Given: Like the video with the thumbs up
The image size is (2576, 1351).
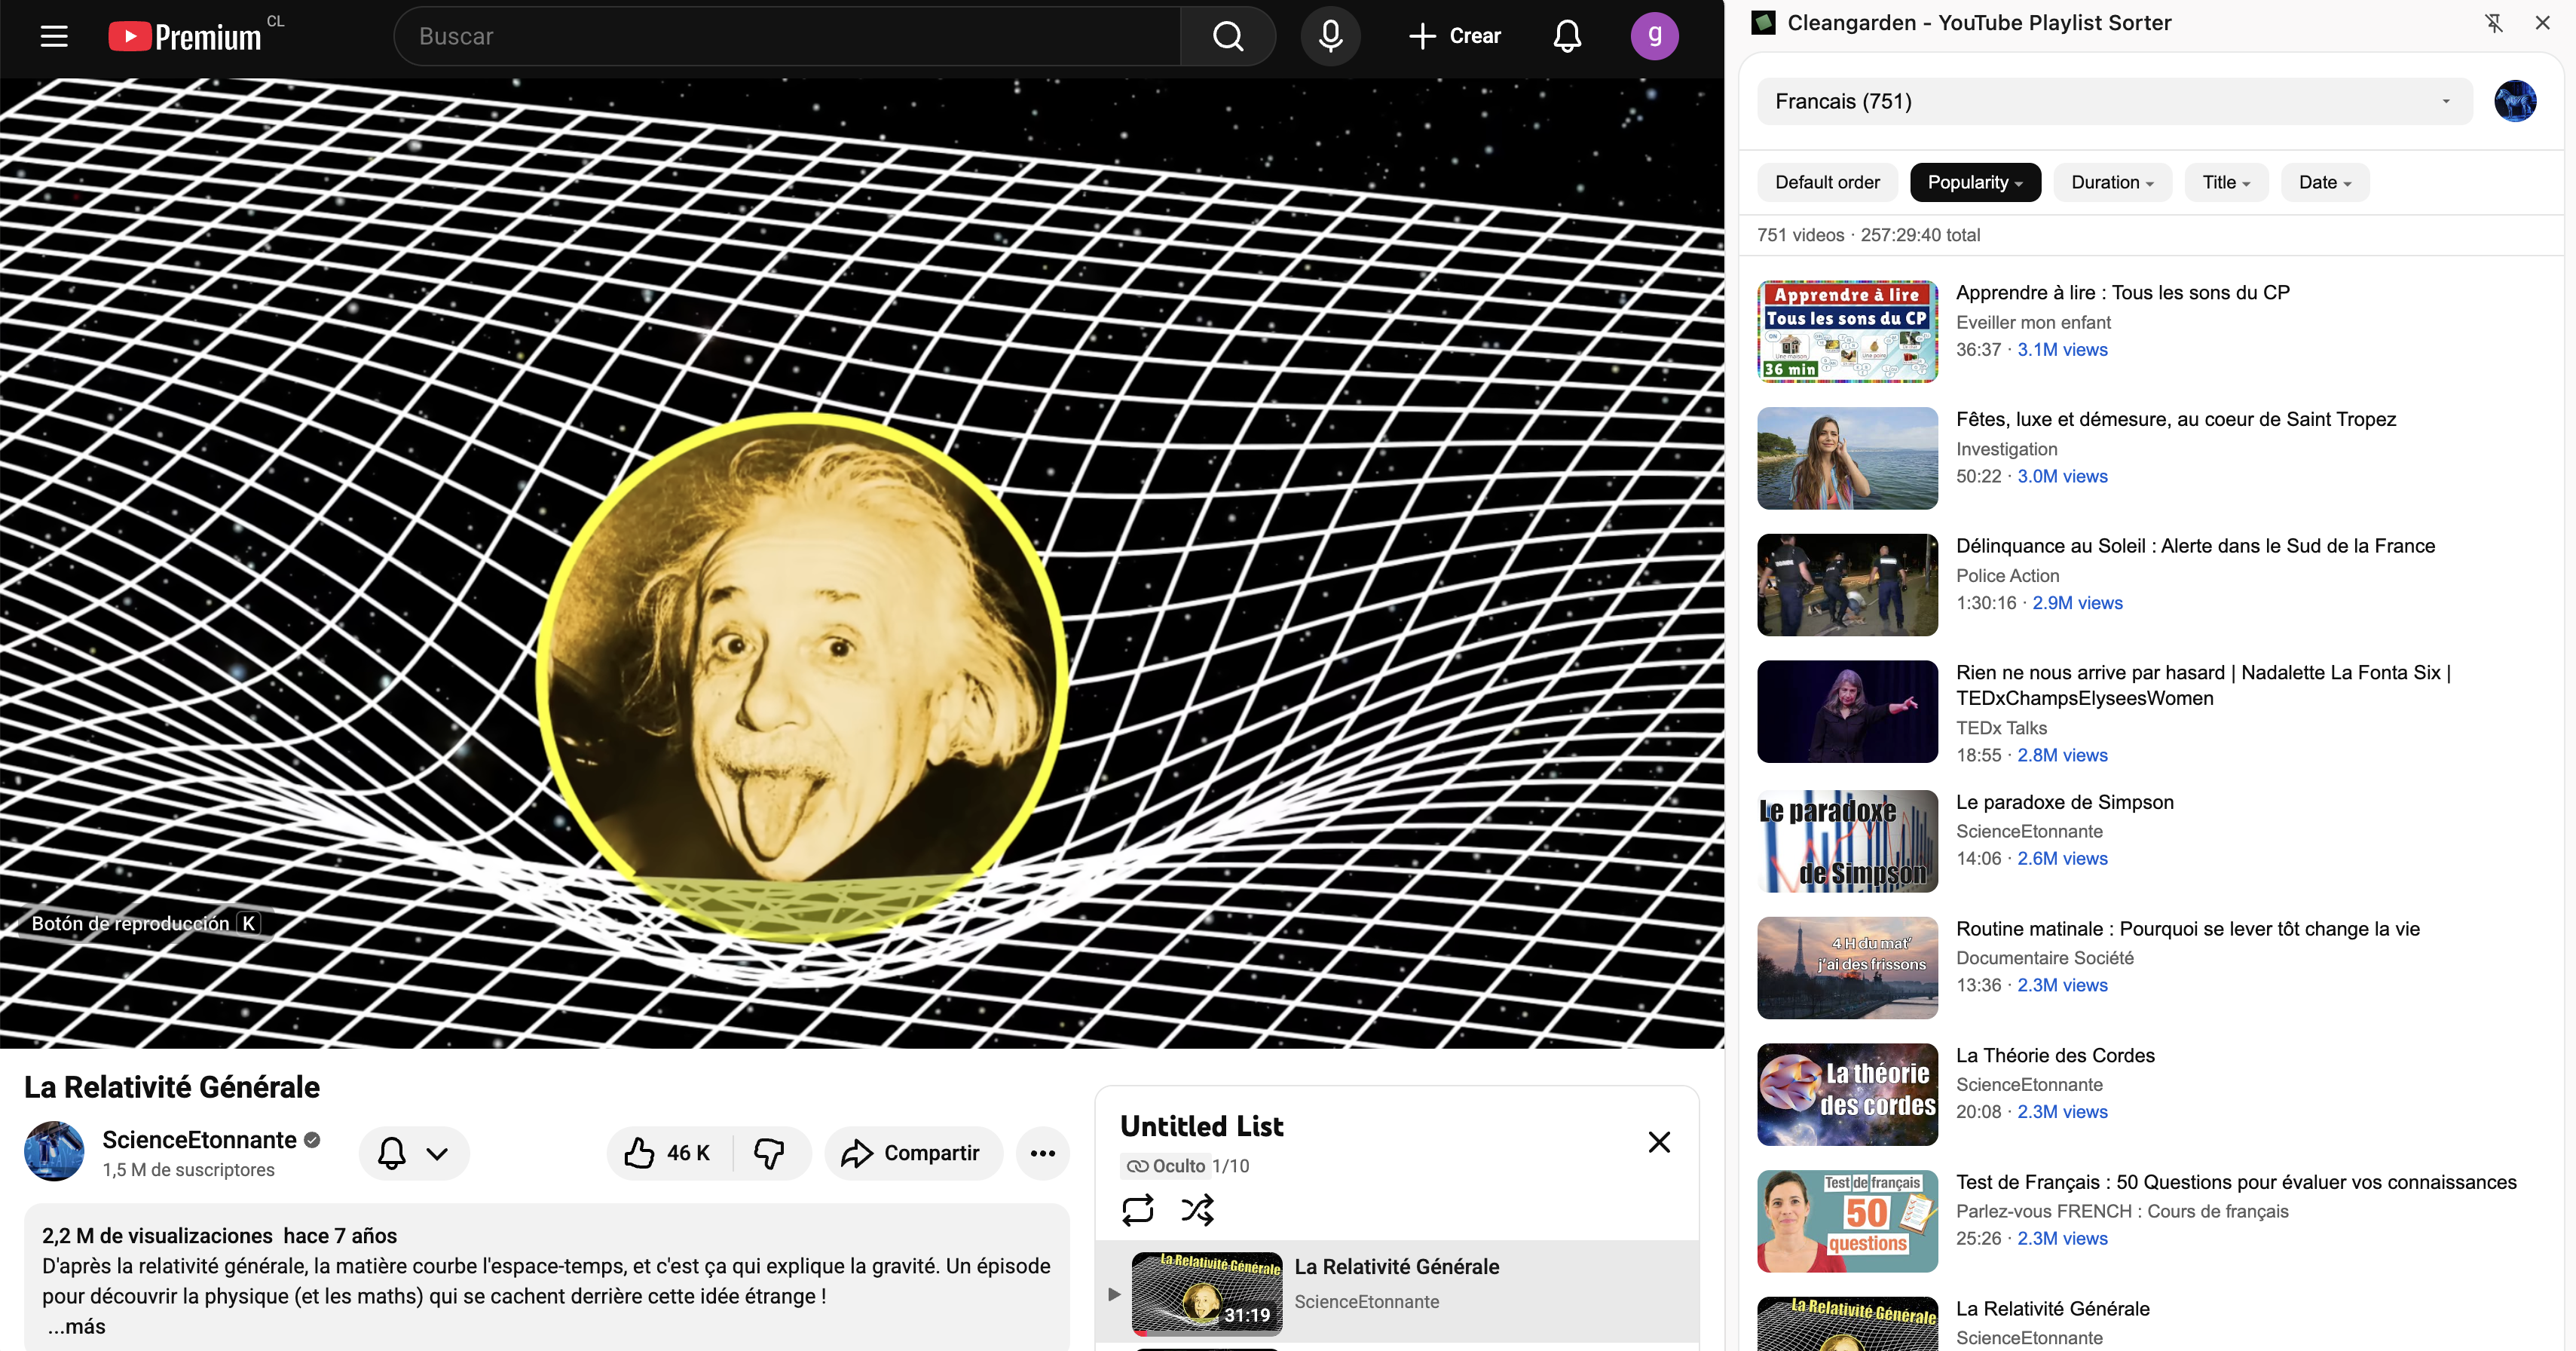Looking at the screenshot, I should pyautogui.click(x=640, y=1152).
